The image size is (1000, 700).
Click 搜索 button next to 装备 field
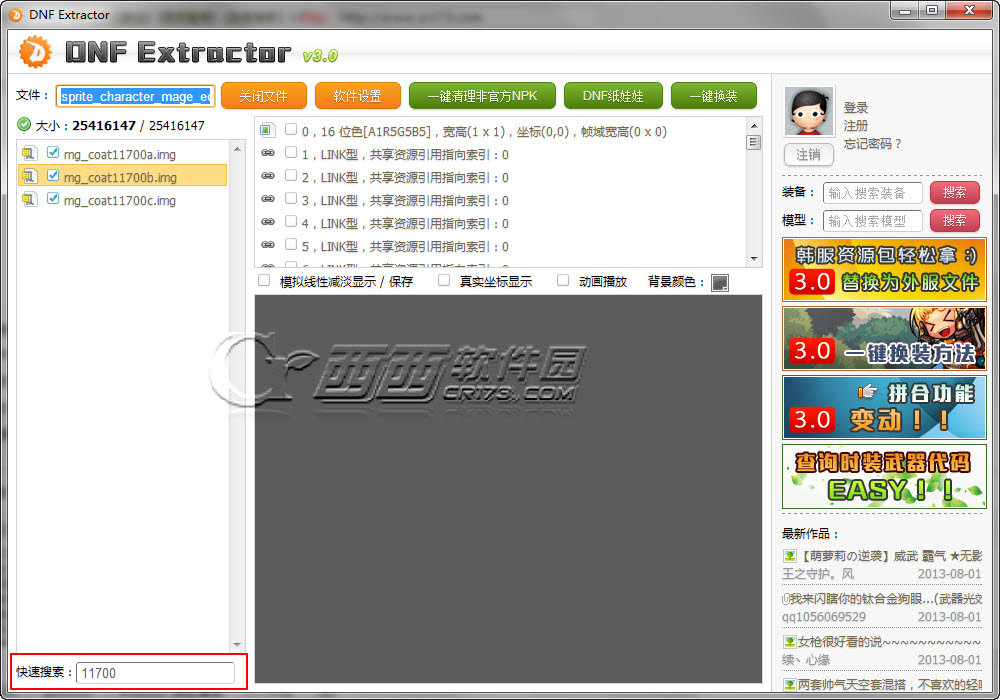click(955, 193)
